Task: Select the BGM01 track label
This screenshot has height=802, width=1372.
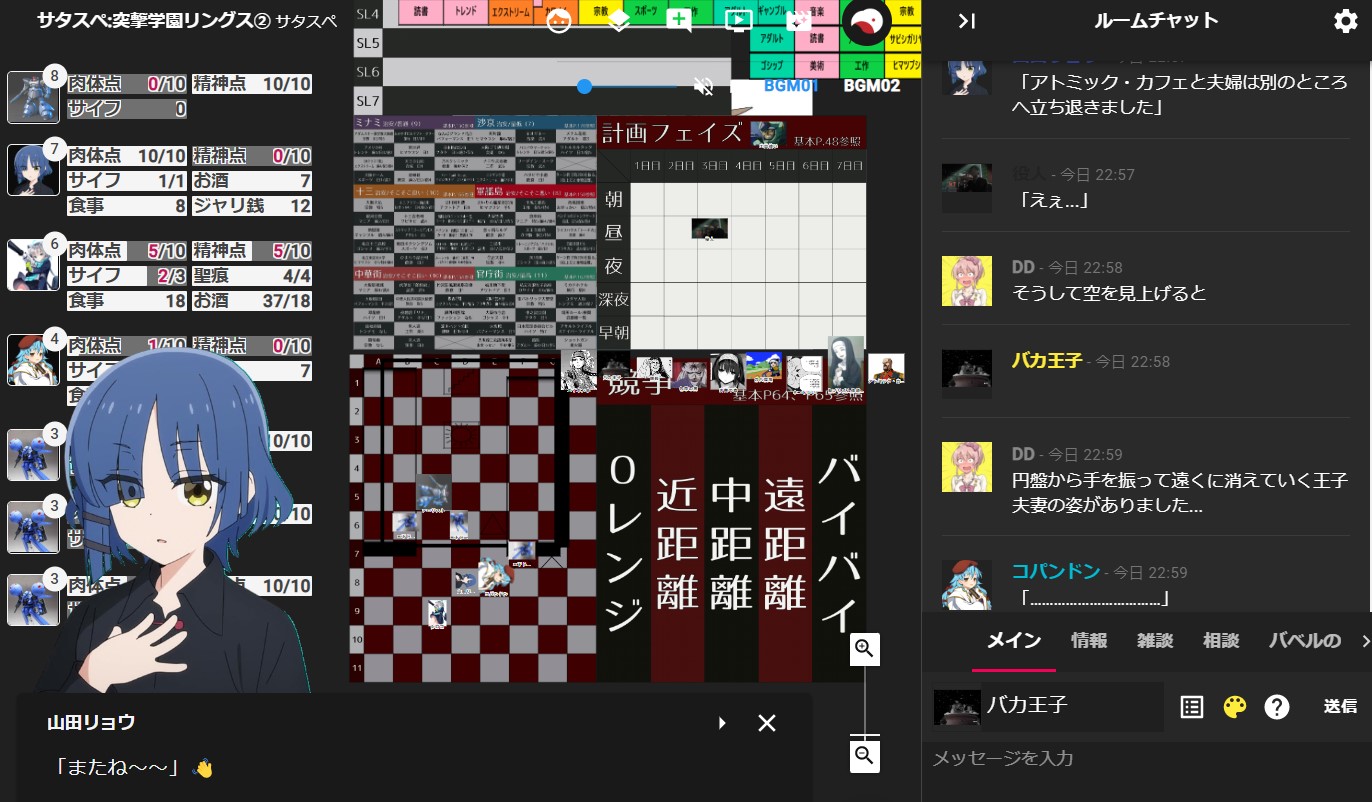Action: pyautogui.click(x=791, y=86)
